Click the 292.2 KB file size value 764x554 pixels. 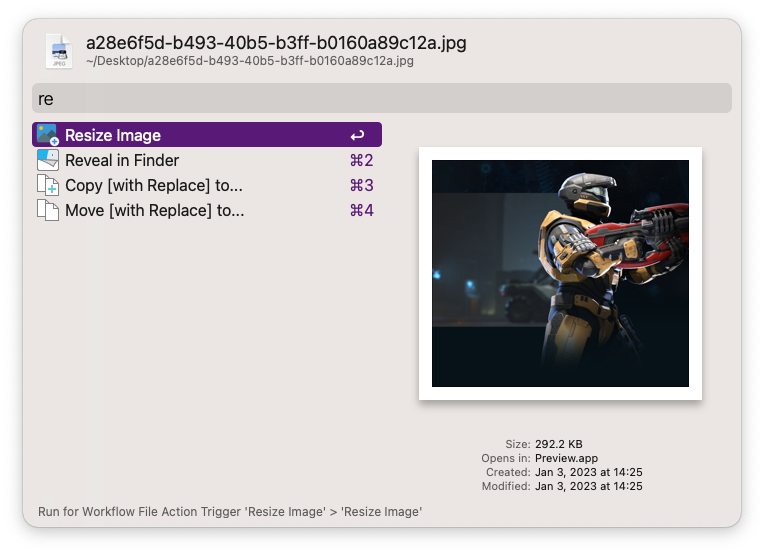click(561, 444)
